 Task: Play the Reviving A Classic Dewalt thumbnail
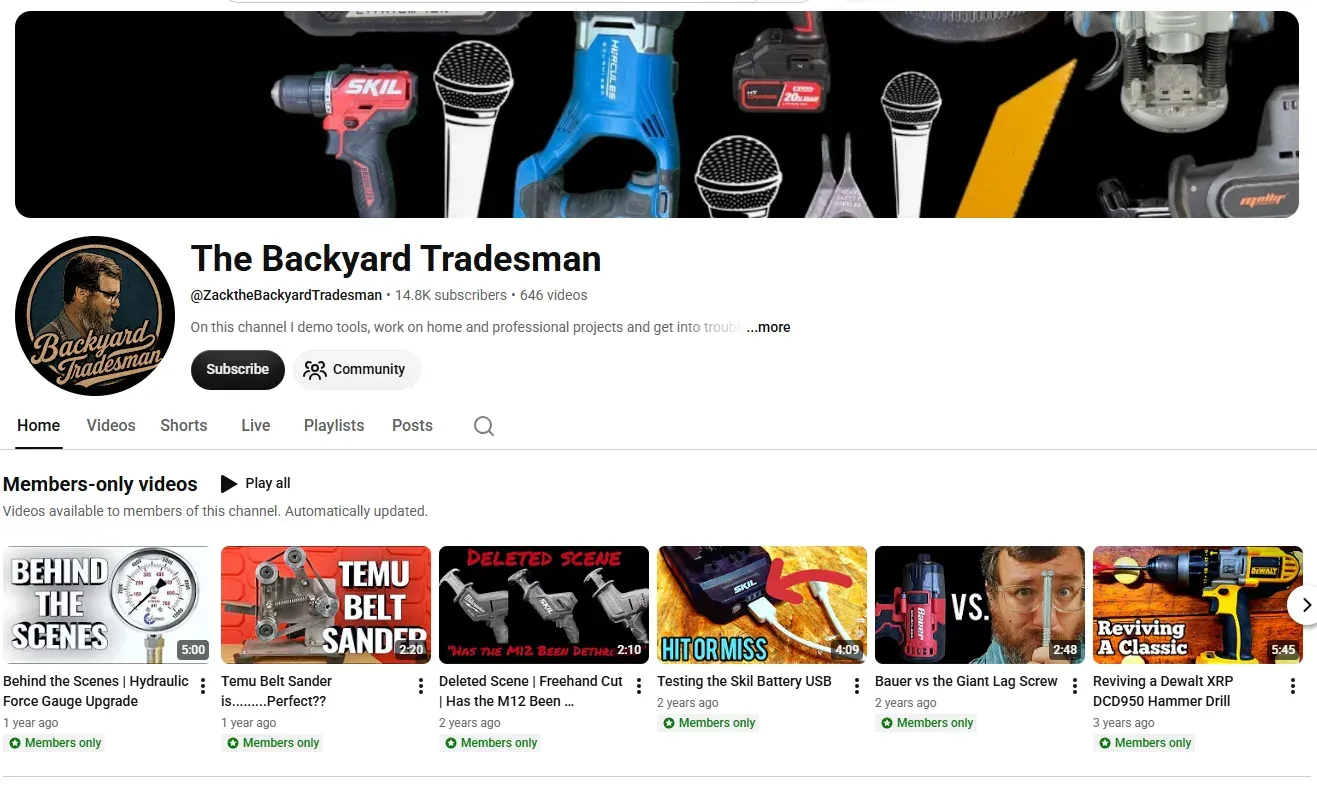(x=1198, y=604)
